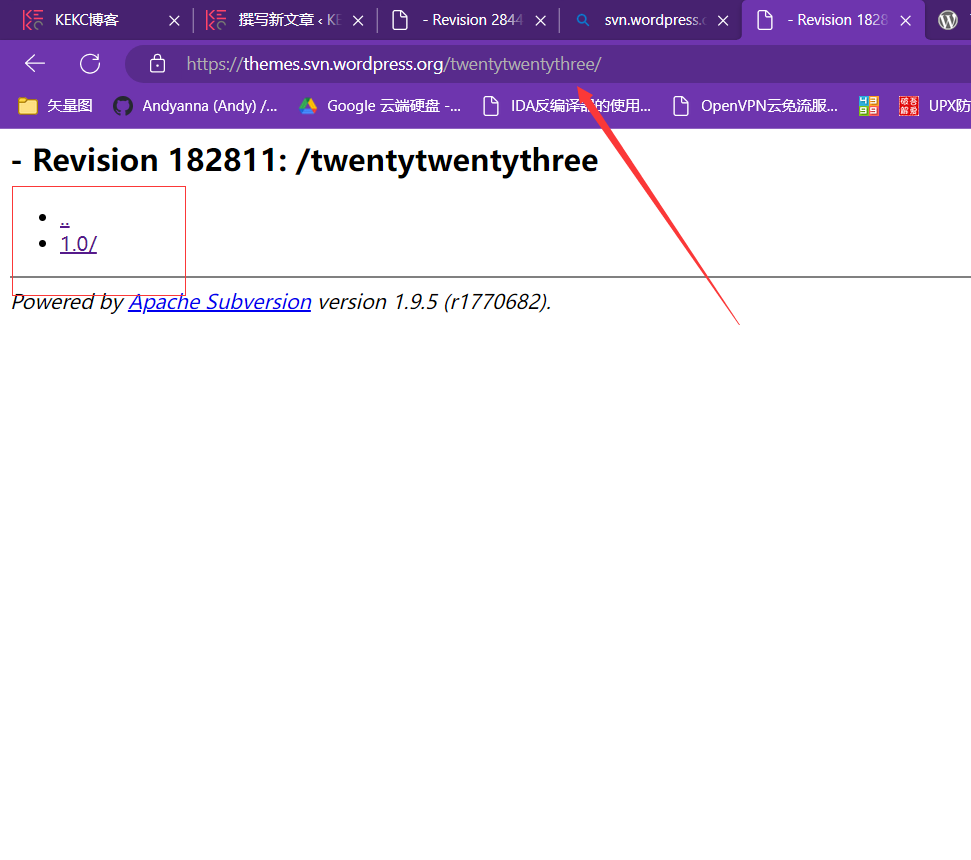Image resolution: width=971 pixels, height=860 pixels.
Task: Reload the current page
Action: (x=90, y=64)
